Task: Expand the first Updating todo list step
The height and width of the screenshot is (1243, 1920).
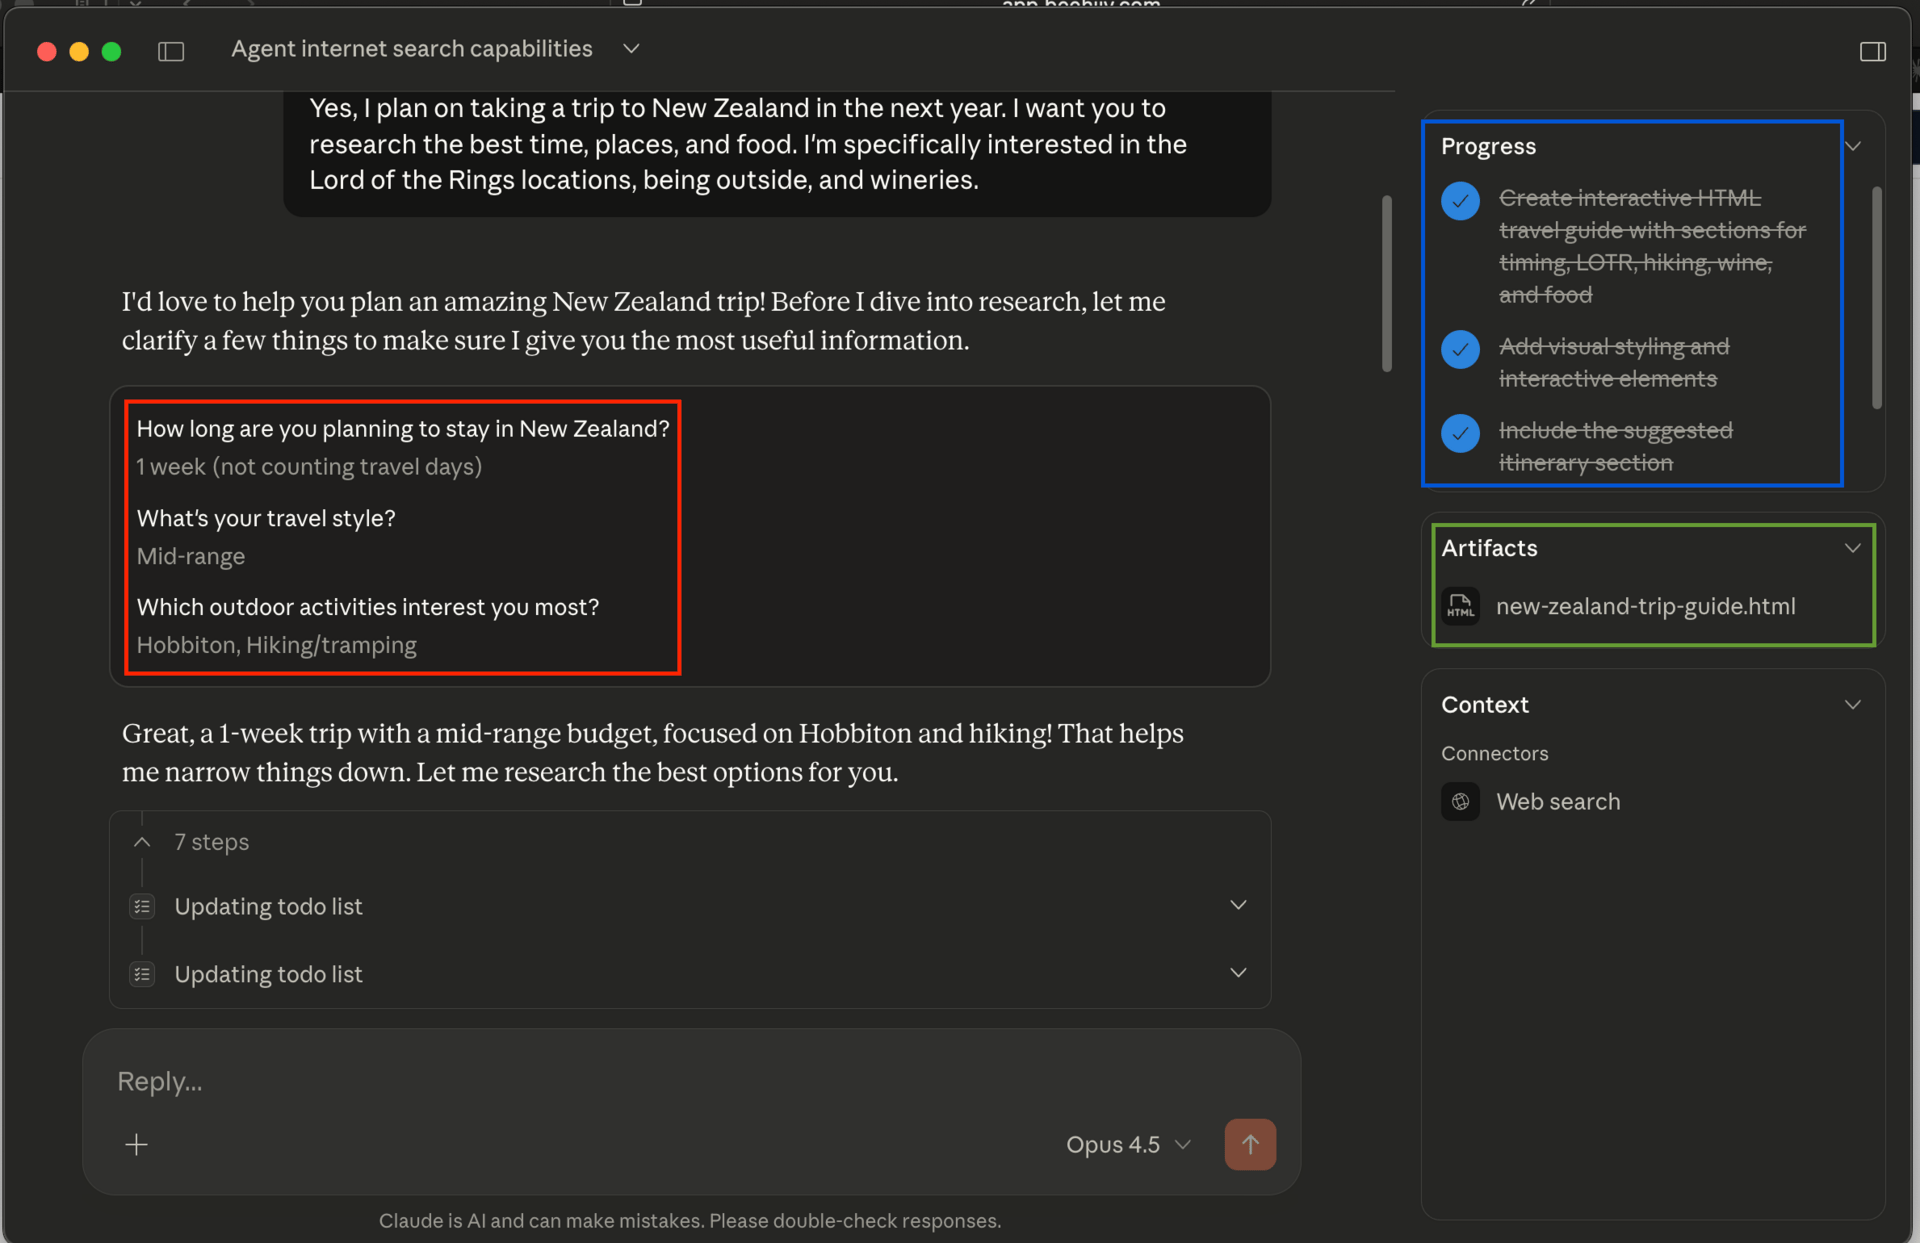Action: [1238, 905]
